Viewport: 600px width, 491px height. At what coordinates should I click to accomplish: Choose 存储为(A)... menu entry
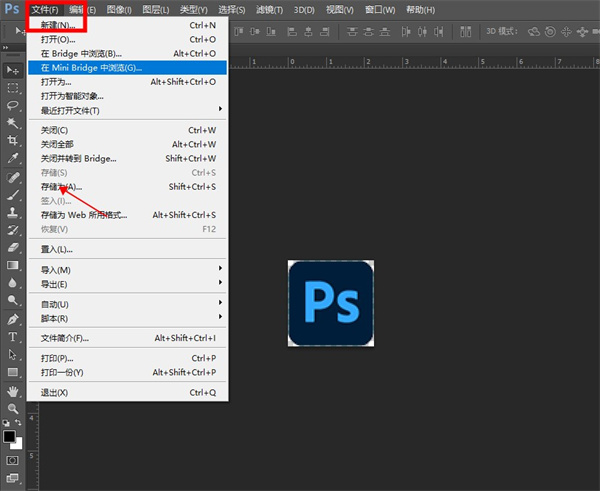point(60,187)
